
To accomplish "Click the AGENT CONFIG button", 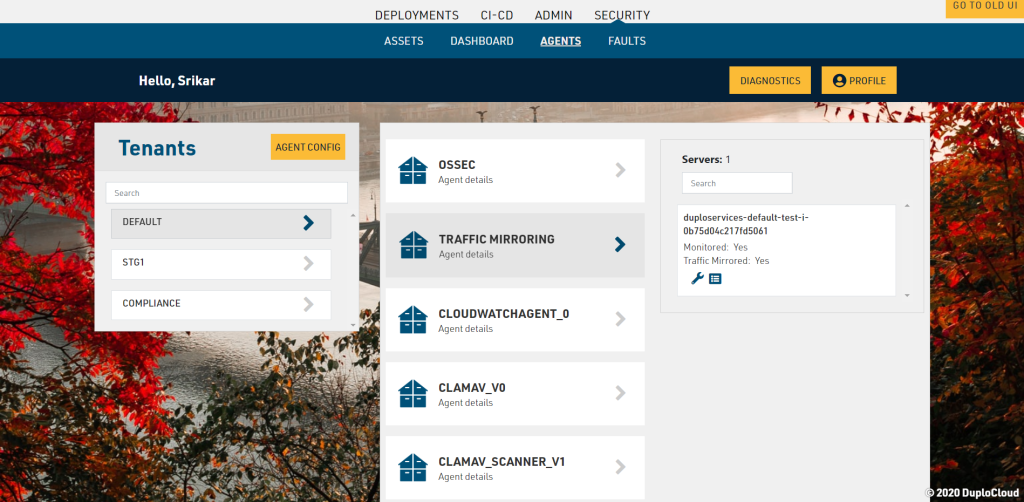I will coord(308,147).
